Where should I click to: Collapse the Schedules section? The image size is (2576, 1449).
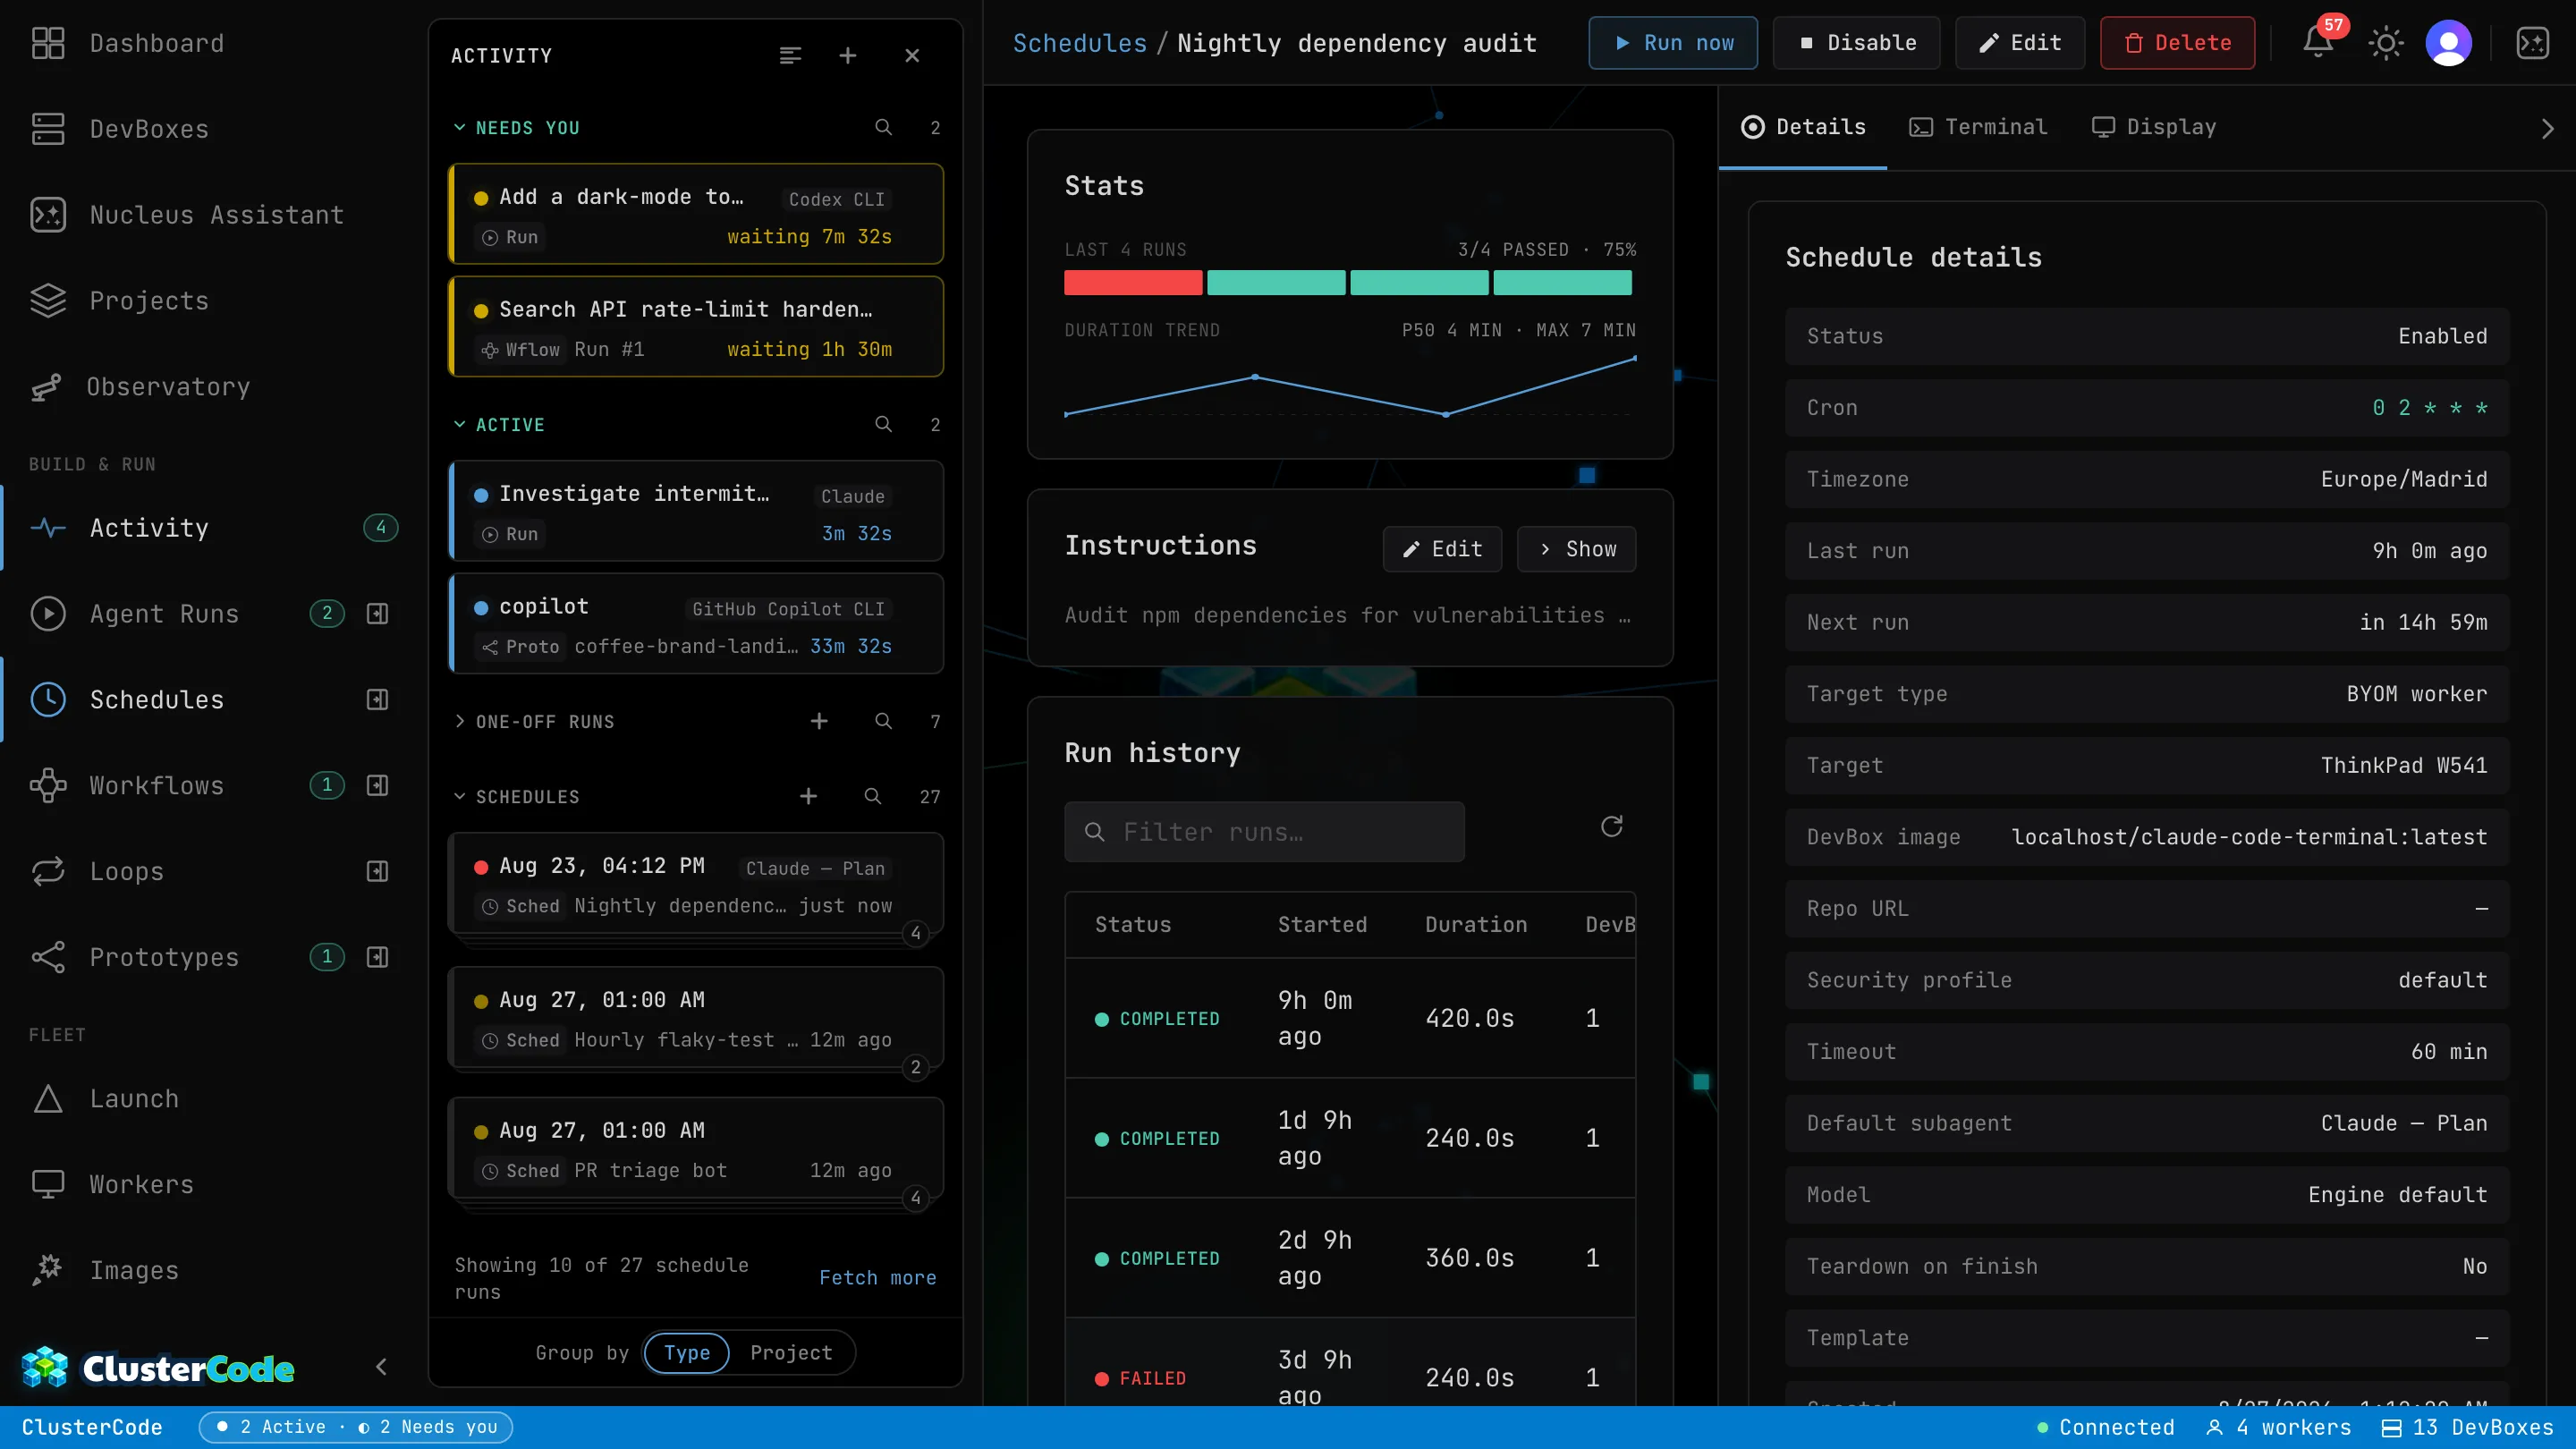pos(459,796)
